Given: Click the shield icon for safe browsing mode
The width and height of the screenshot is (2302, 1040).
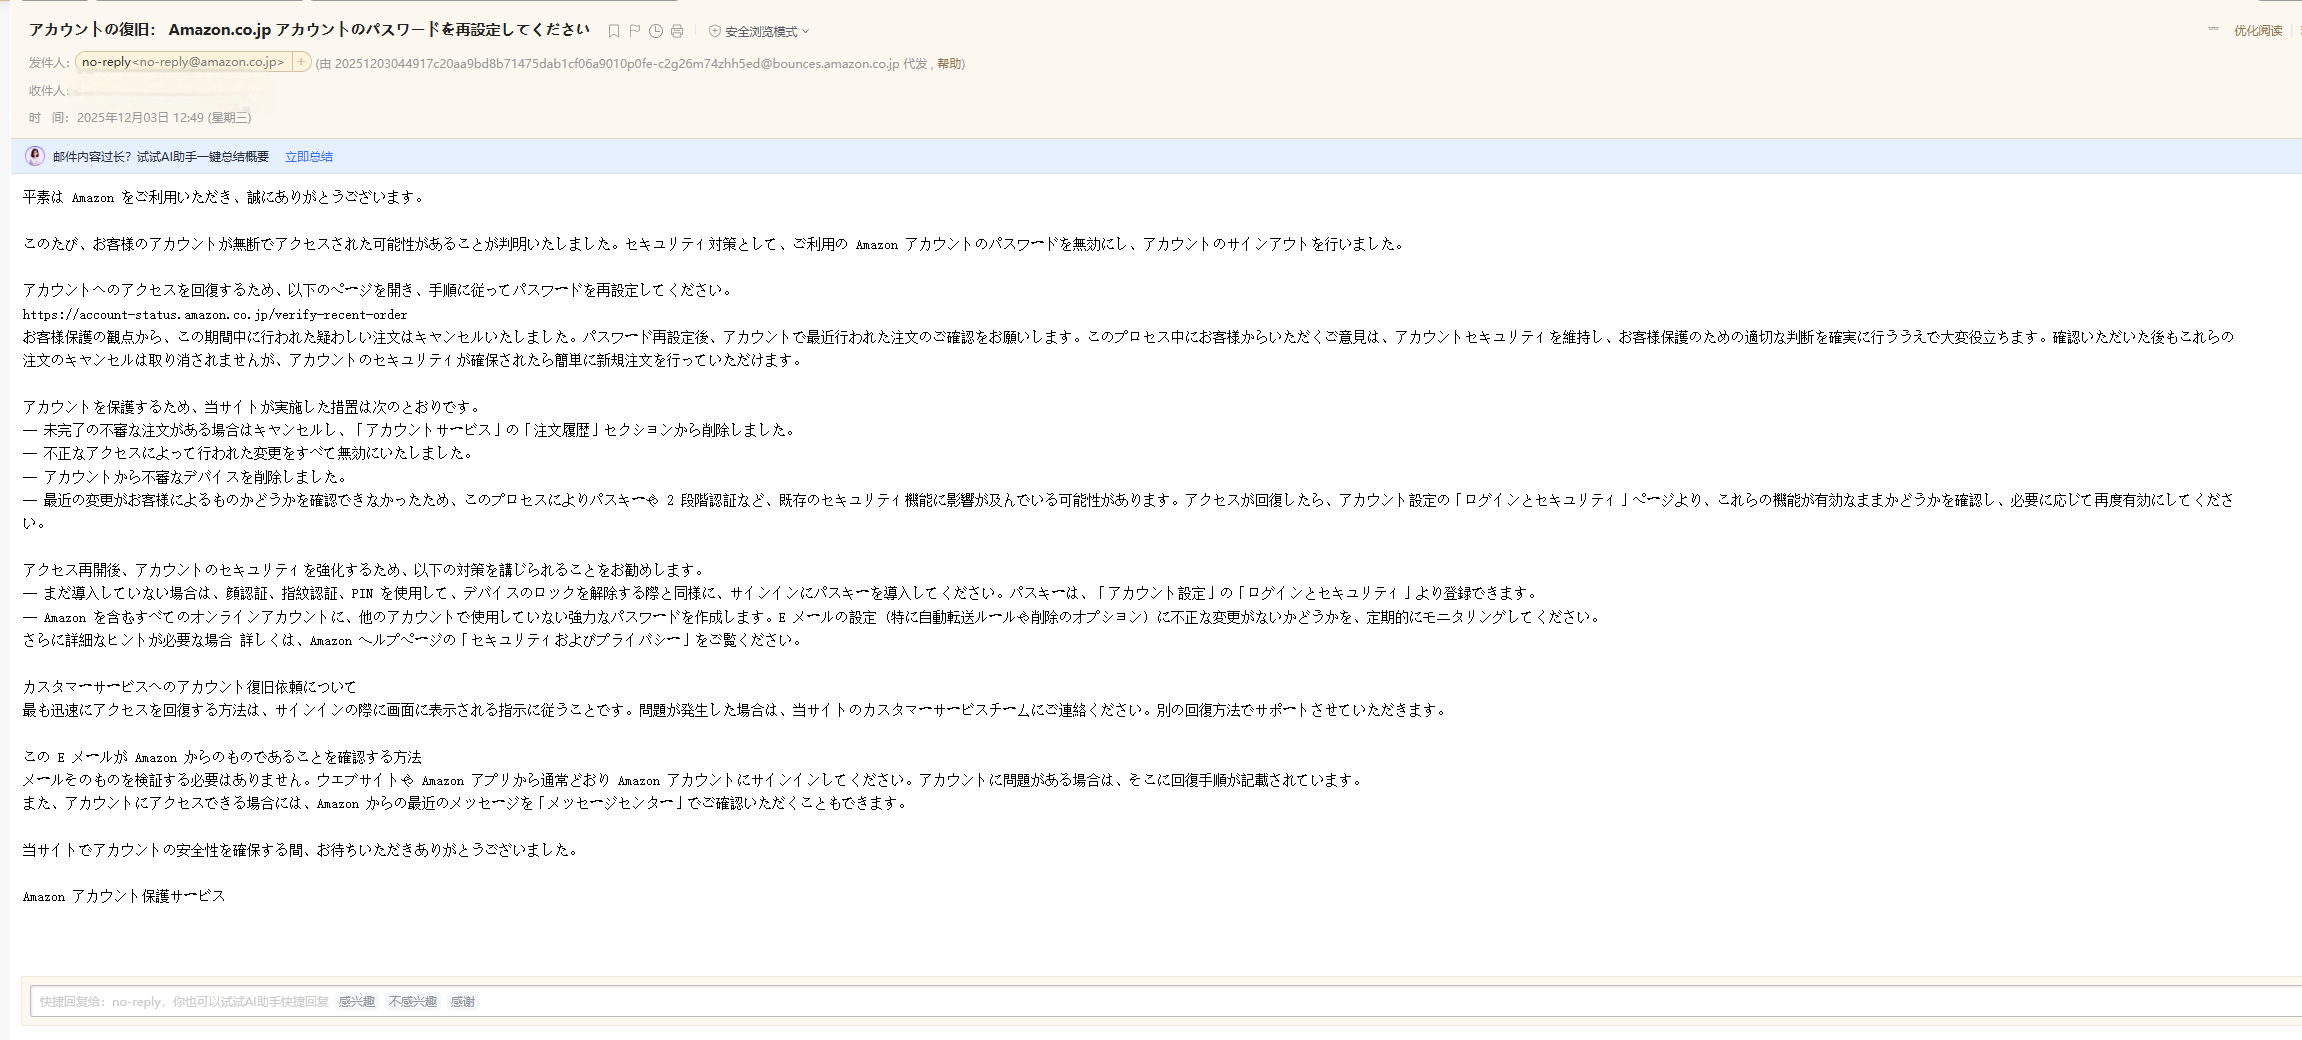Looking at the screenshot, I should (714, 31).
